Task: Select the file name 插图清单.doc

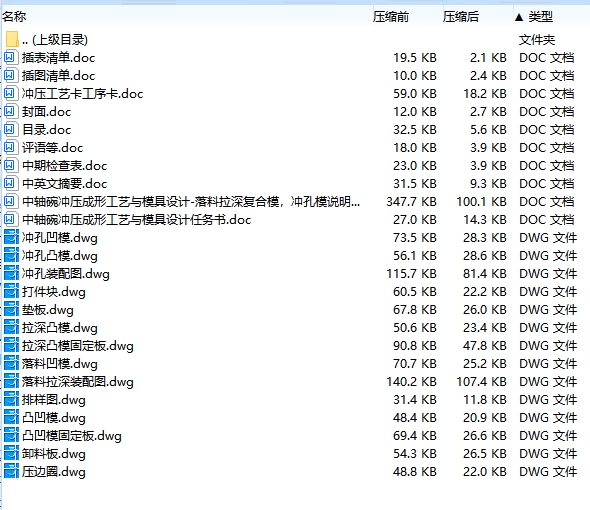Action: [58, 76]
